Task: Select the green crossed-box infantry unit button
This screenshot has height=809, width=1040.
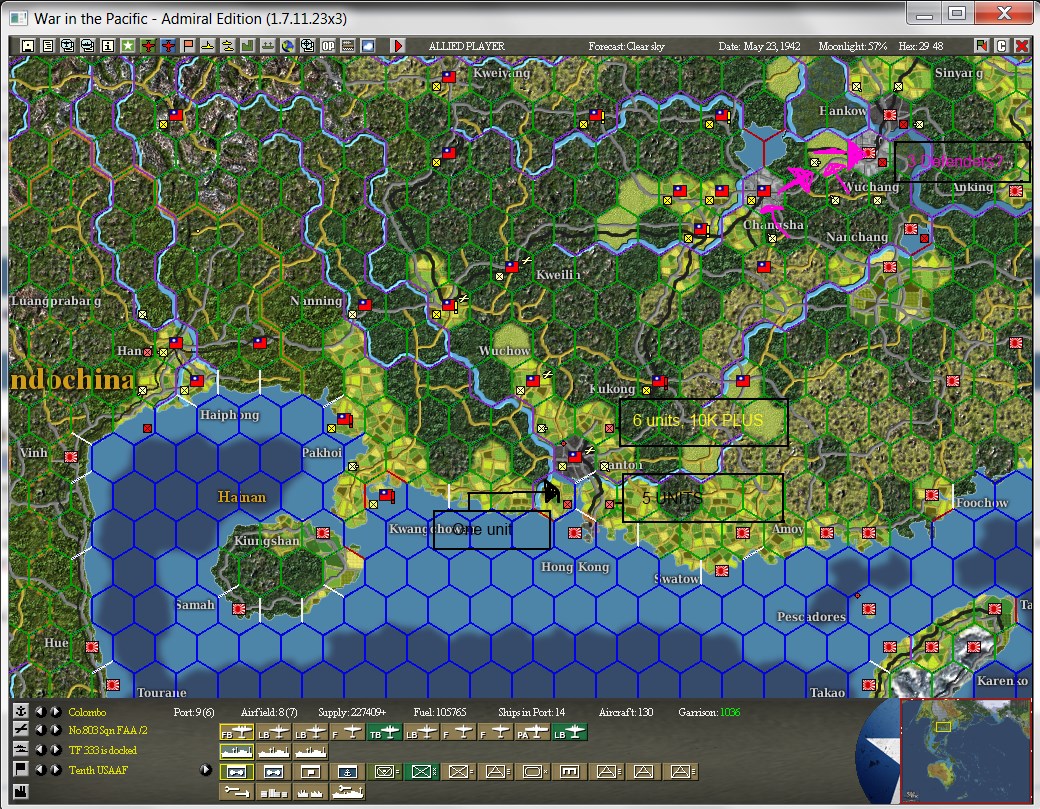Action: [x=422, y=772]
